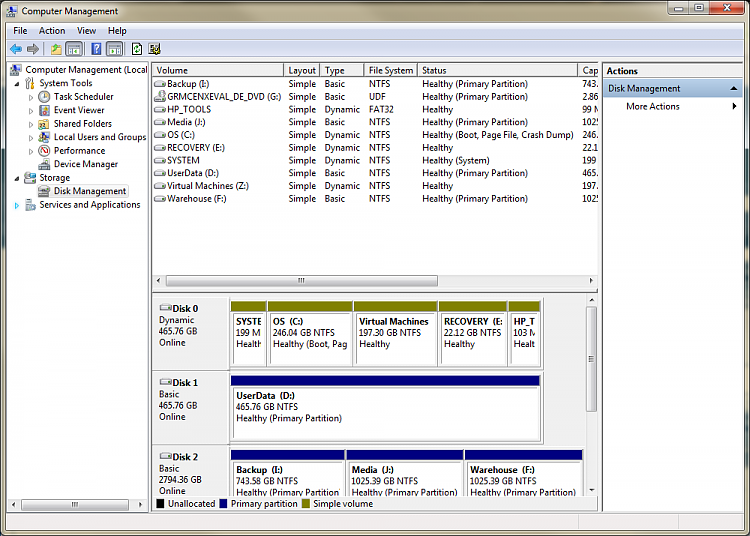
Task: Click the Disk Management tree icon
Action: click(44, 191)
